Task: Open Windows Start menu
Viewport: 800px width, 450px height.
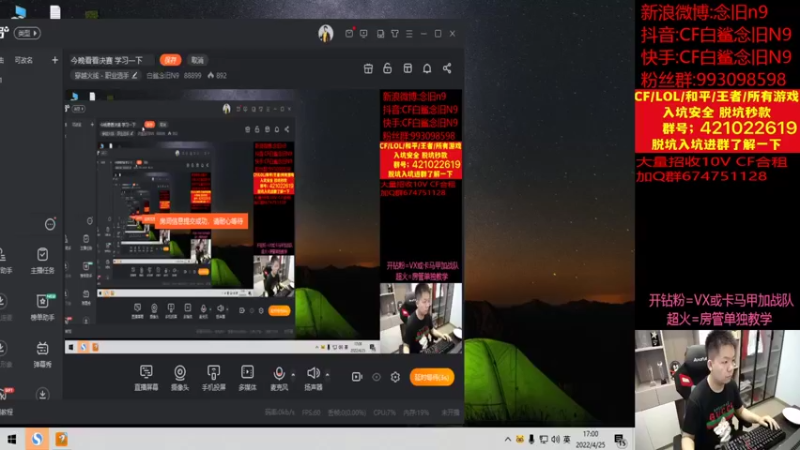Action: (x=12, y=439)
